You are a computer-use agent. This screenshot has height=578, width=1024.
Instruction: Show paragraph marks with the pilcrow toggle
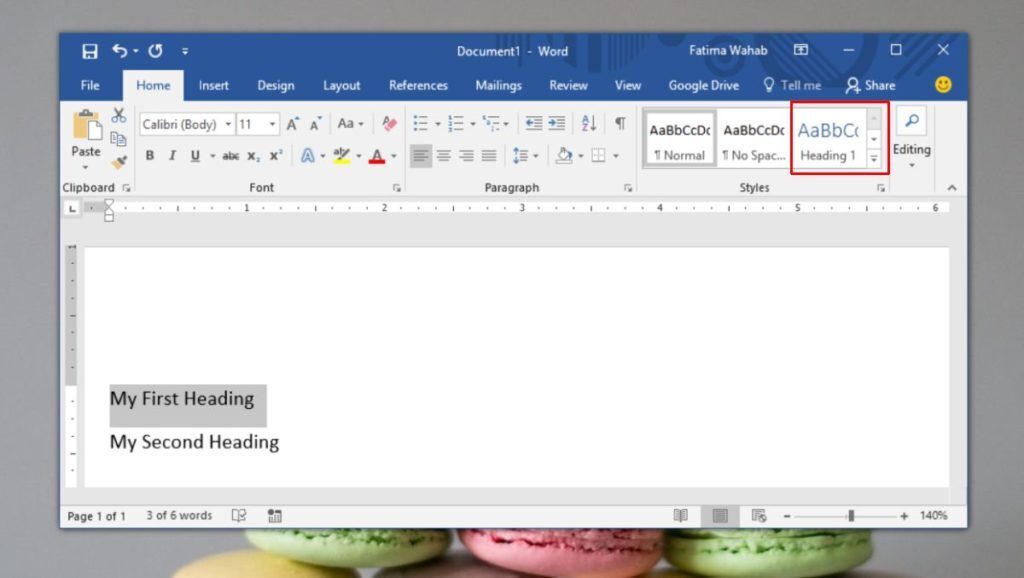[x=621, y=123]
